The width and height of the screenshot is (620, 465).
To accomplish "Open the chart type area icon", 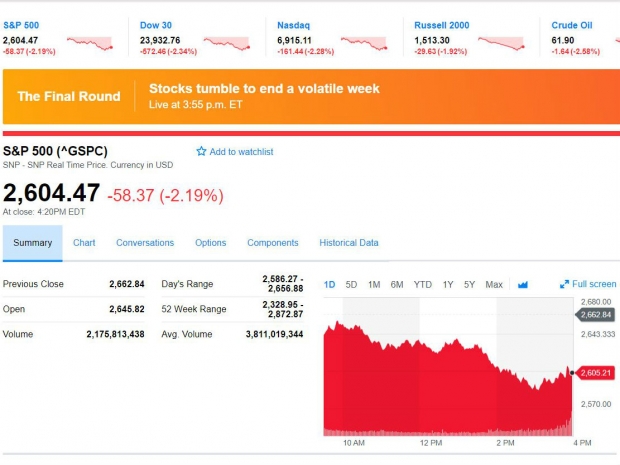I will tap(522, 285).
